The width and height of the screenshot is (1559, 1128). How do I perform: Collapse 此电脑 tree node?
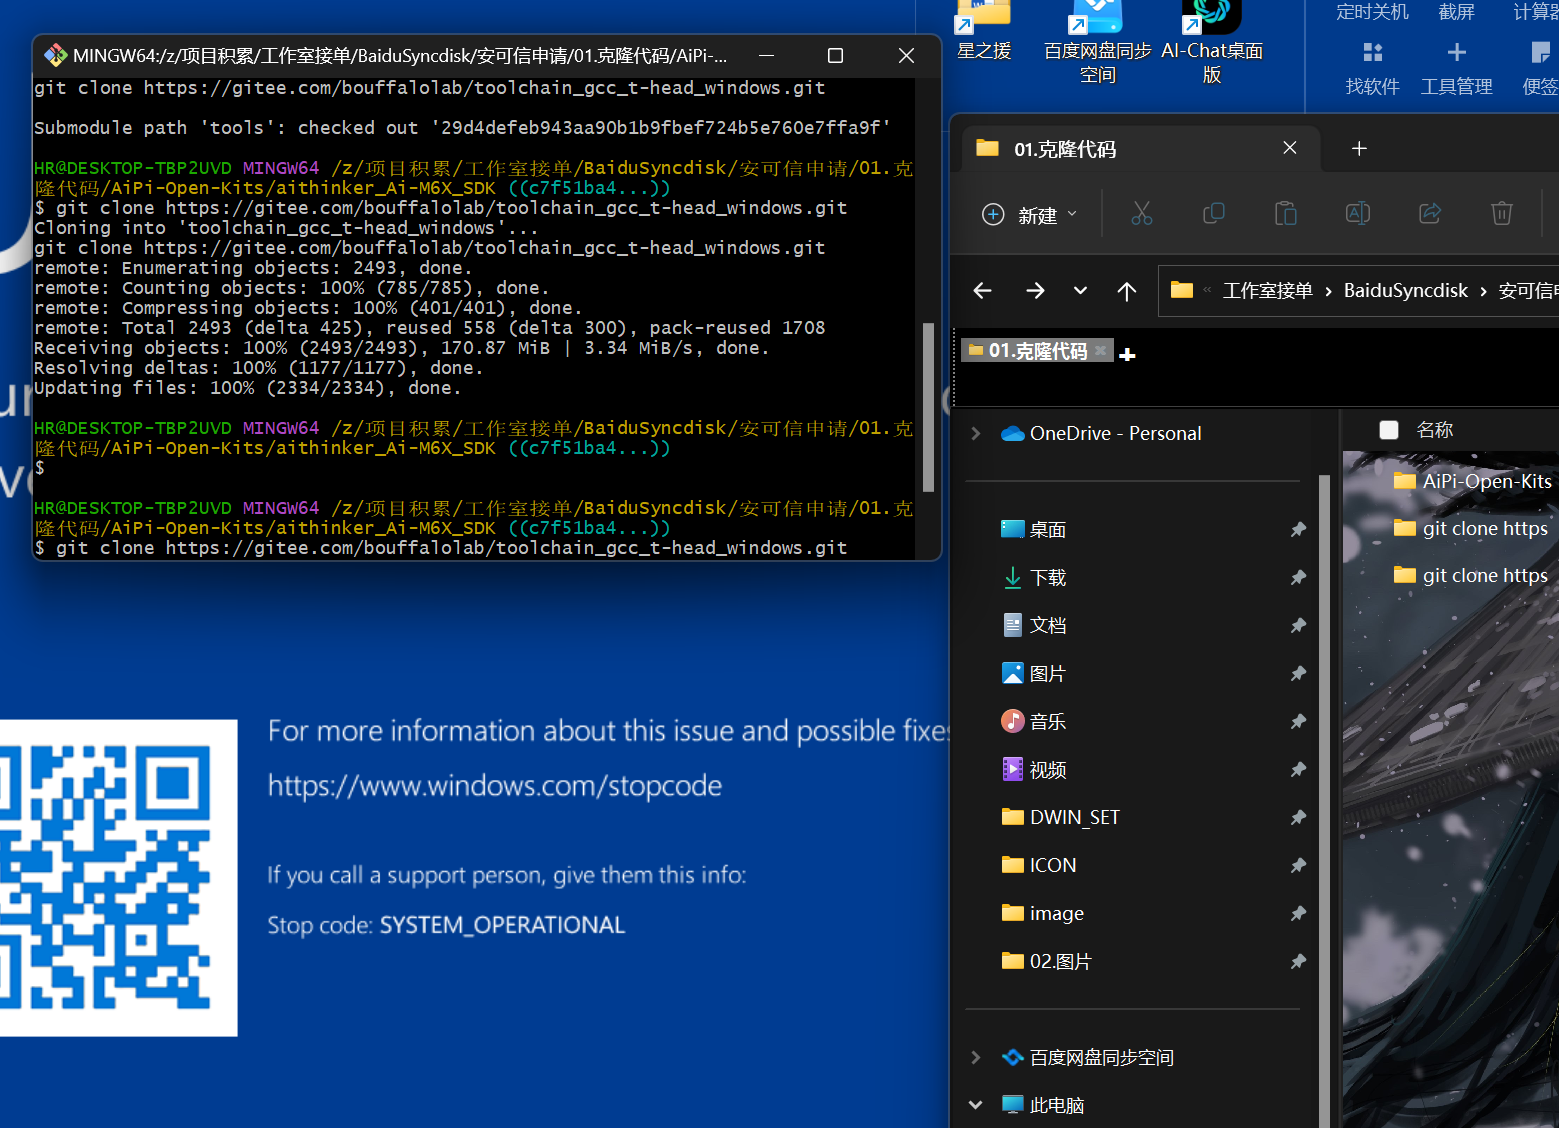(x=976, y=1105)
